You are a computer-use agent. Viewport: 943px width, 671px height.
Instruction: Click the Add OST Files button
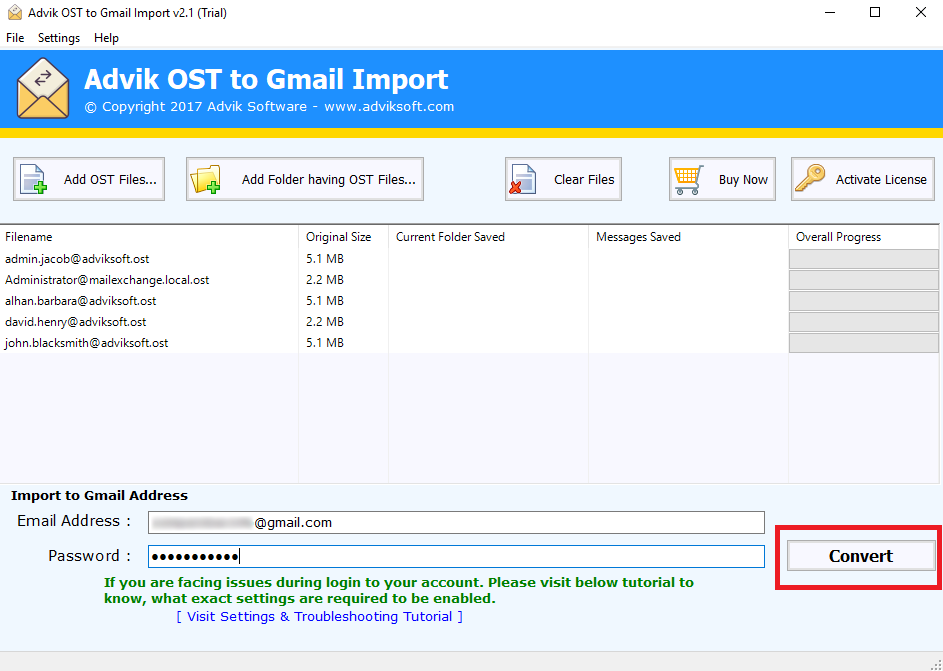[89, 179]
